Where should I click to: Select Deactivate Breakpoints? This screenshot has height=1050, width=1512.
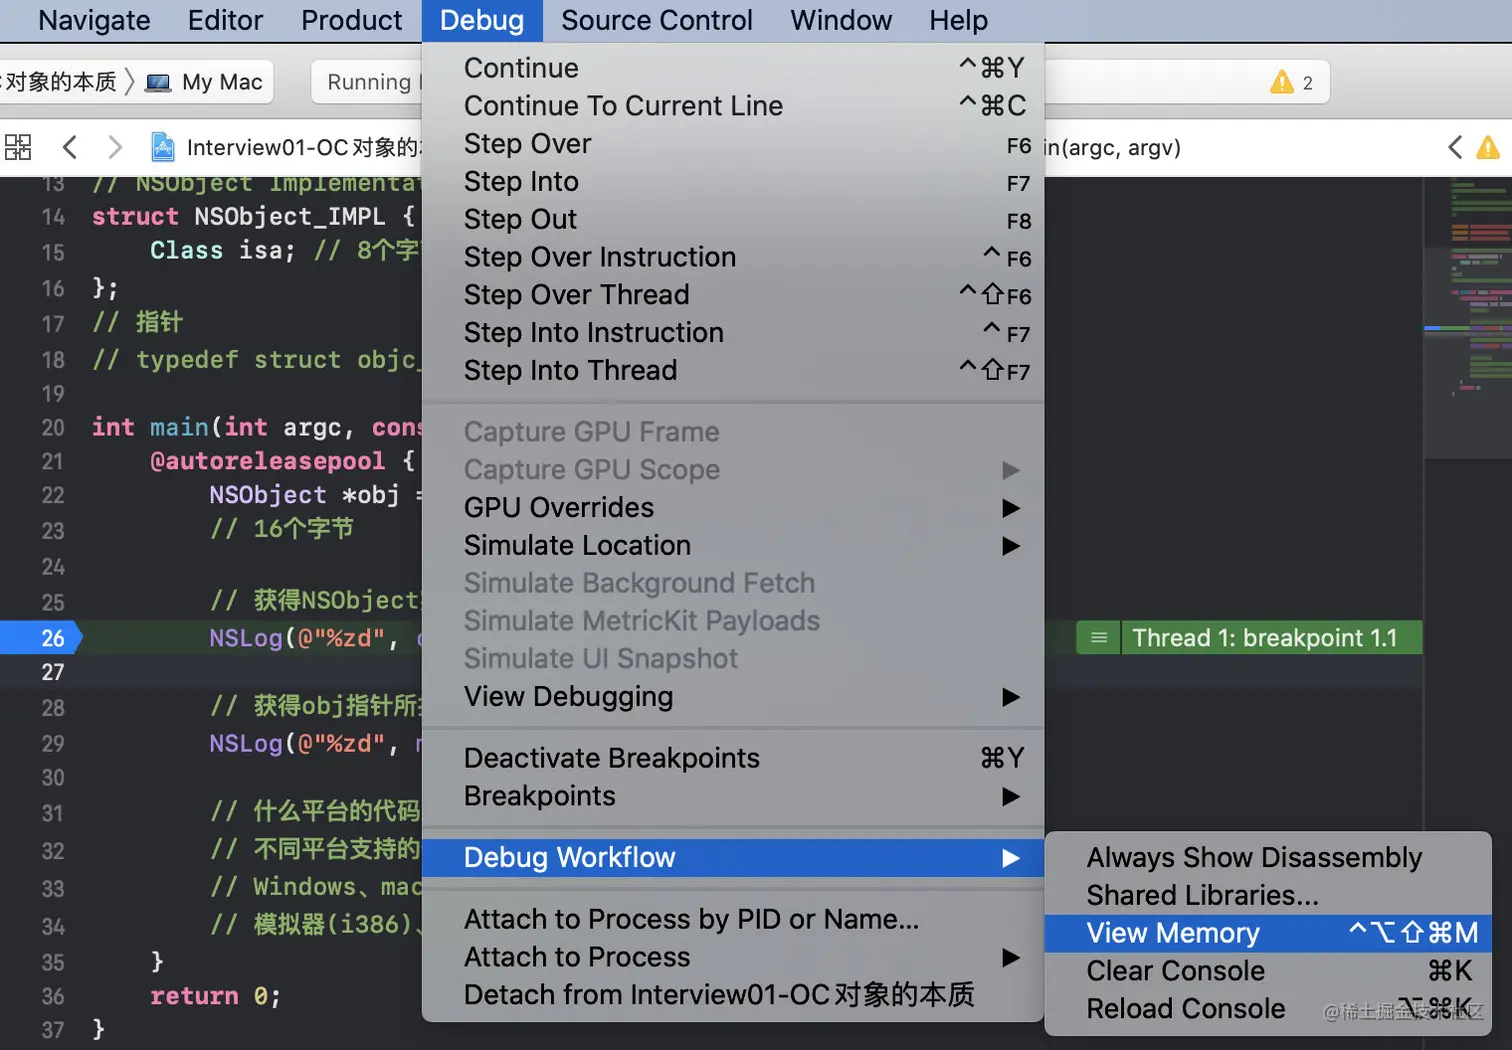click(733, 758)
